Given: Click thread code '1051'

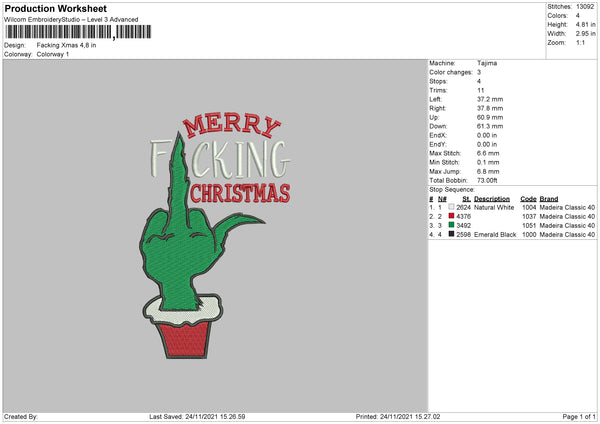Looking at the screenshot, I should (x=529, y=226).
